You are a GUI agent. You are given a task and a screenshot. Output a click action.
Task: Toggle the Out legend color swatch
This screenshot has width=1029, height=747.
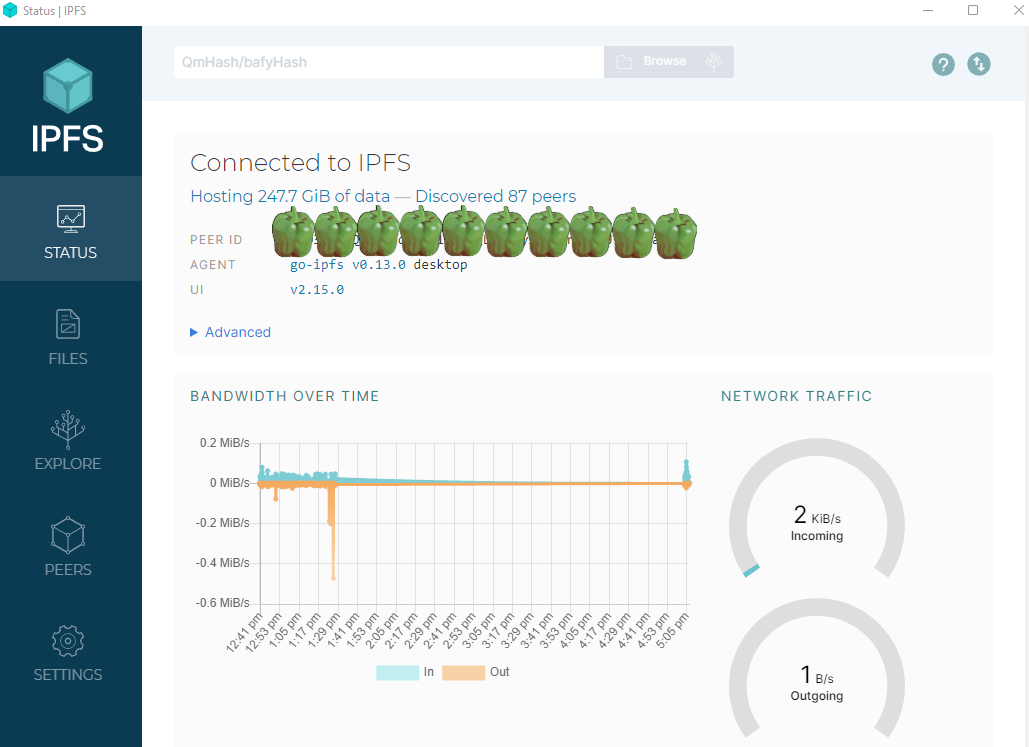pyautogui.click(x=463, y=672)
